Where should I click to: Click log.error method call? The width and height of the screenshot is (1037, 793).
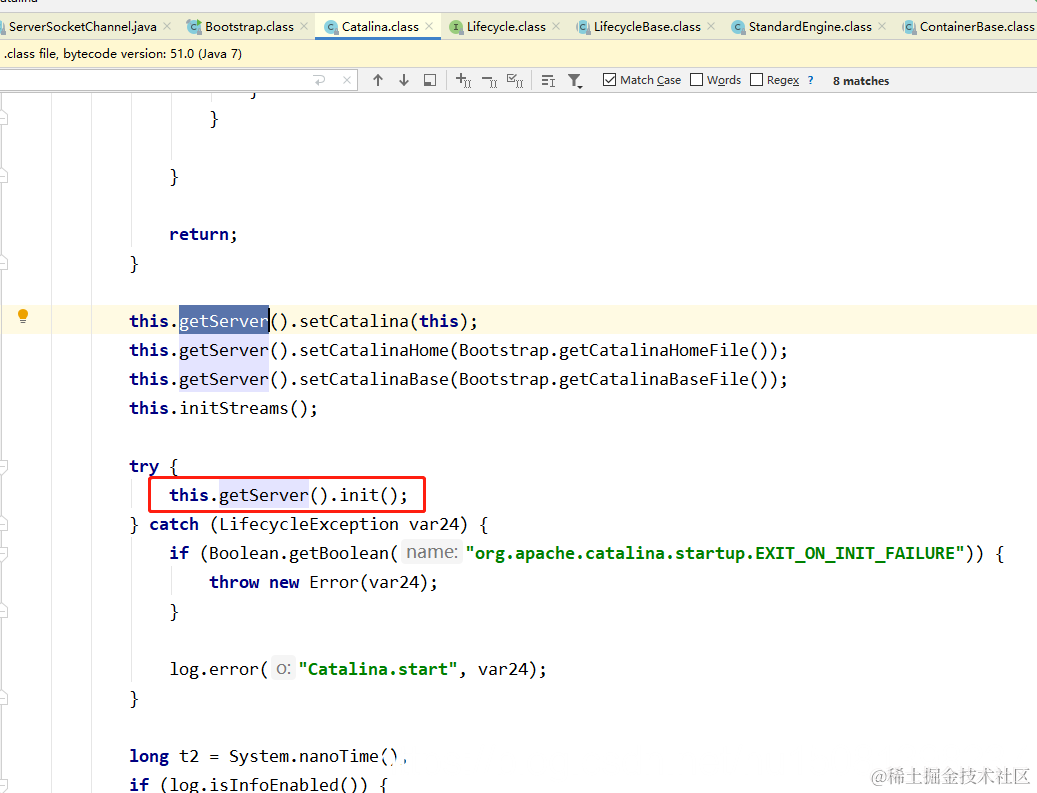(x=214, y=669)
